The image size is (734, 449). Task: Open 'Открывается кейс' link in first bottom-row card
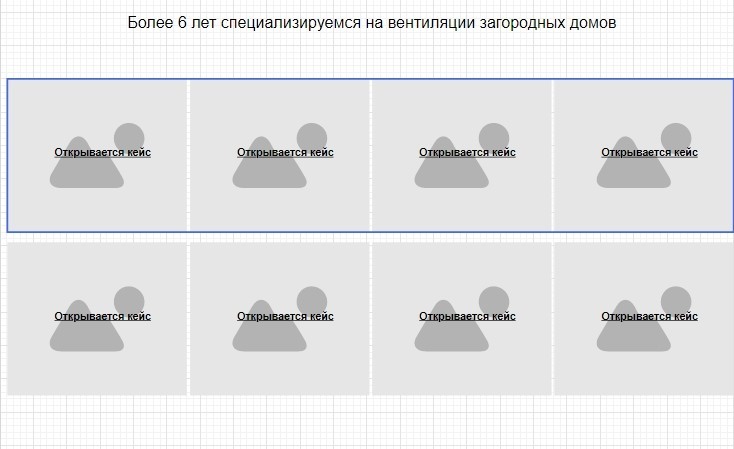coord(103,316)
